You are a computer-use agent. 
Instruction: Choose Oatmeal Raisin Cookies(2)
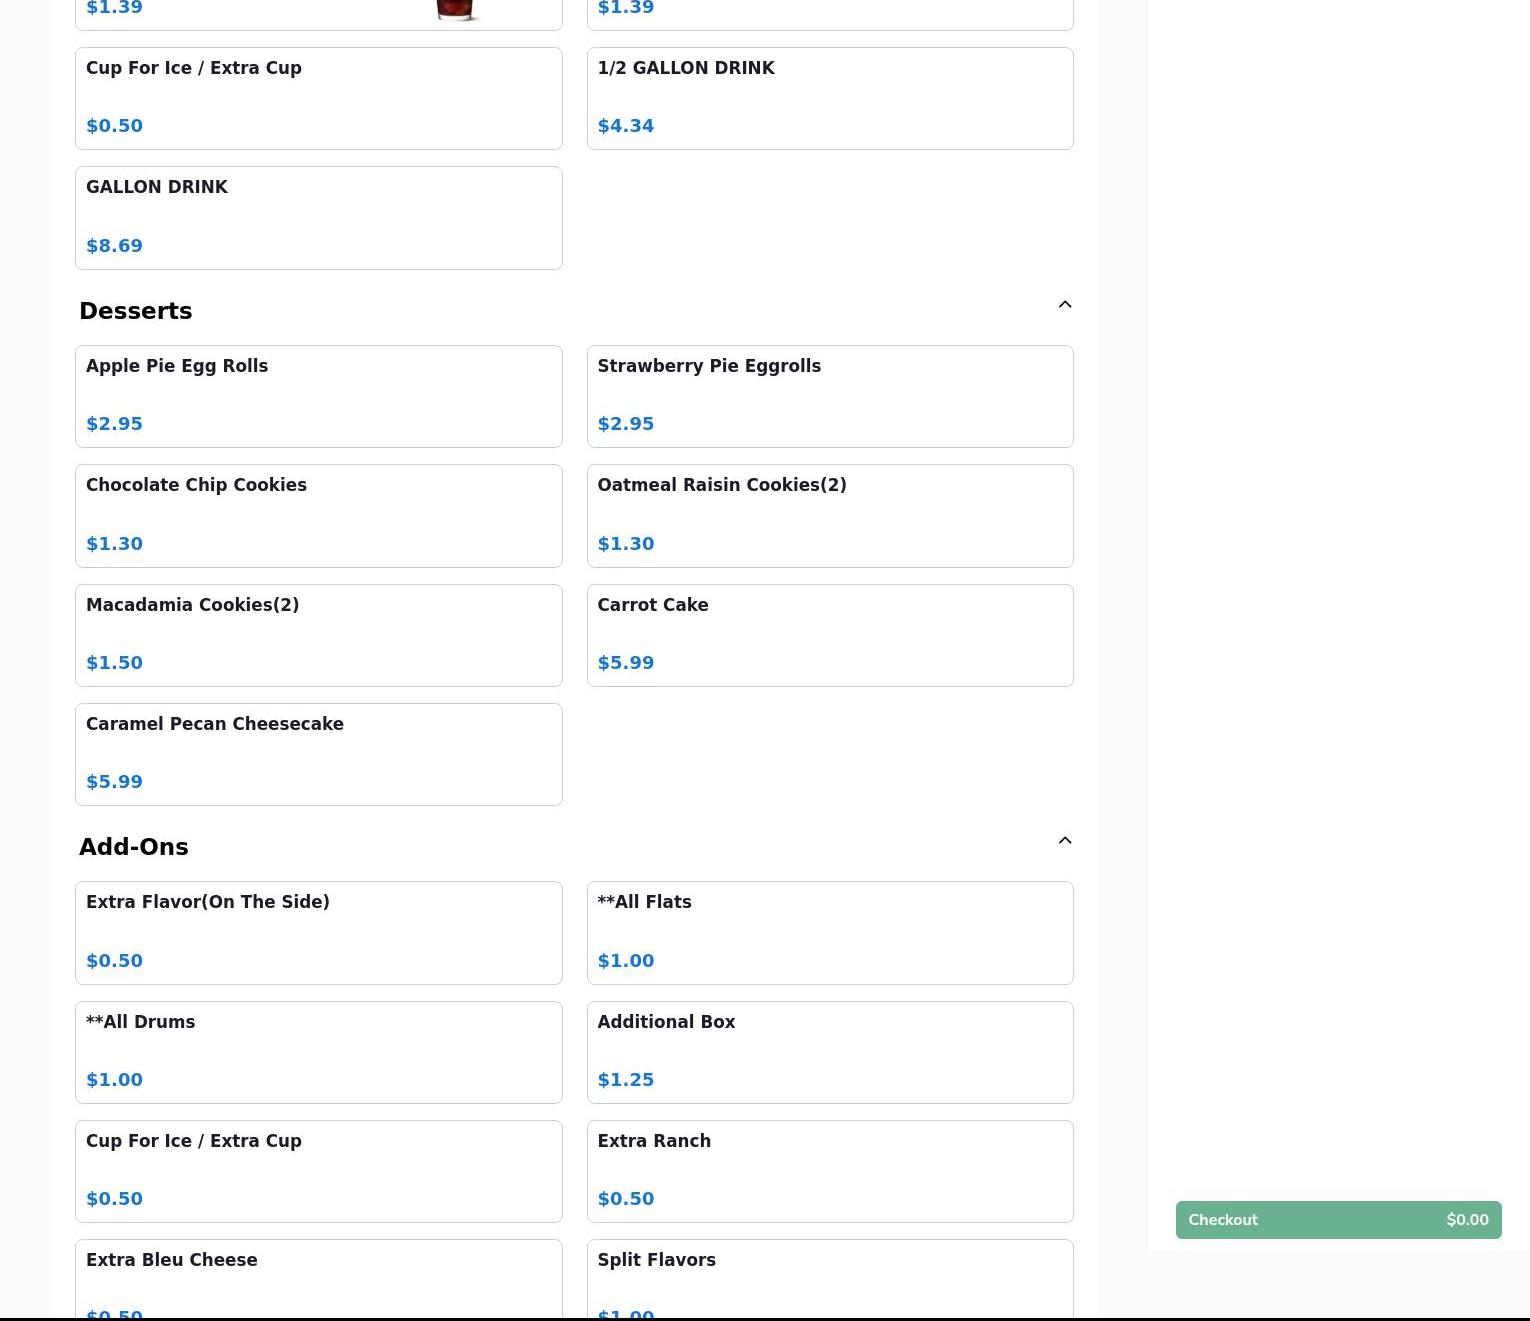[x=829, y=515]
